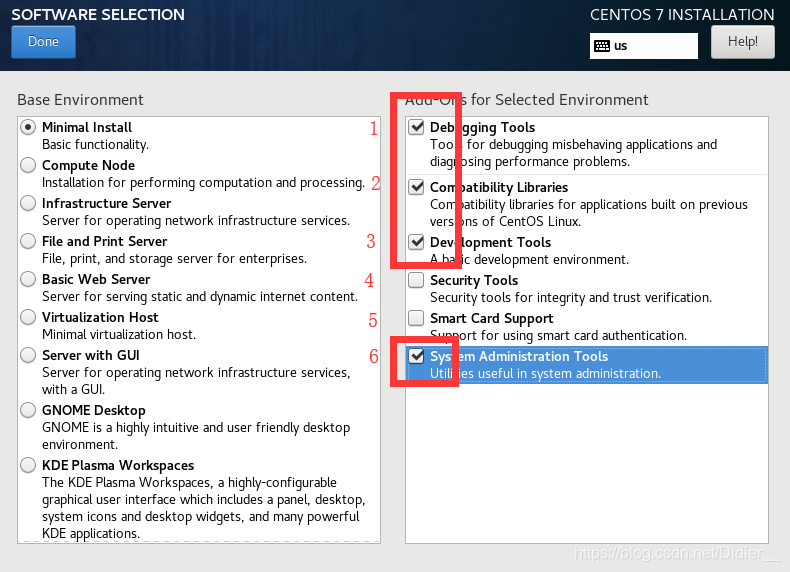Click "Minimal virtualization host." description text
The height and width of the screenshot is (572, 790).
119,335
